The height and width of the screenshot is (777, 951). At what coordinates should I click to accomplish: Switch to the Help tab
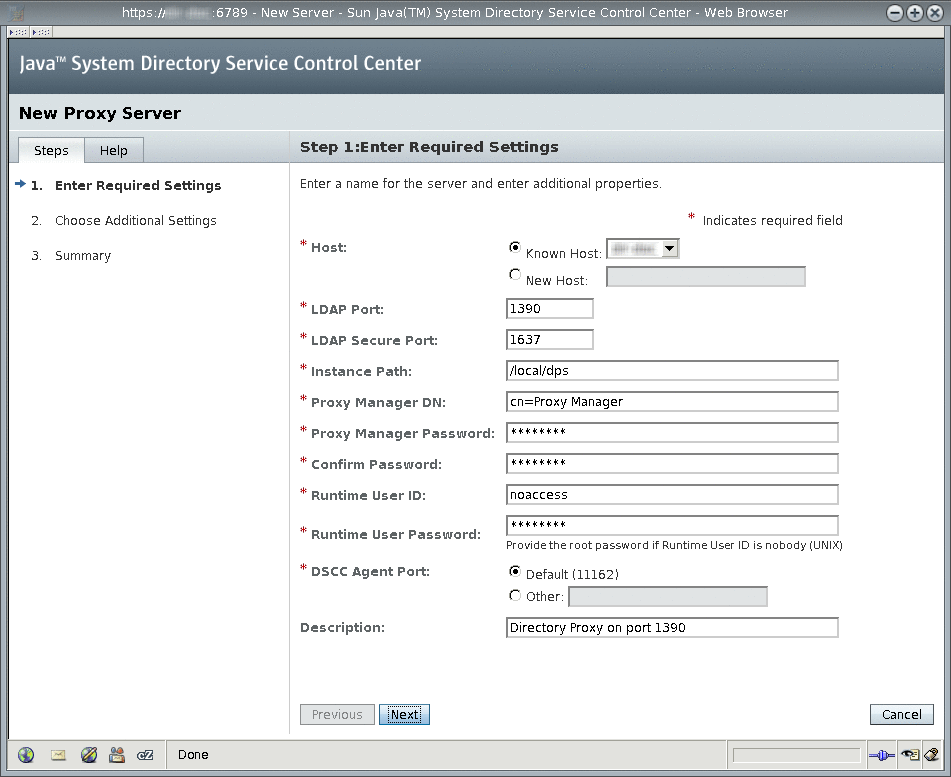[113, 150]
